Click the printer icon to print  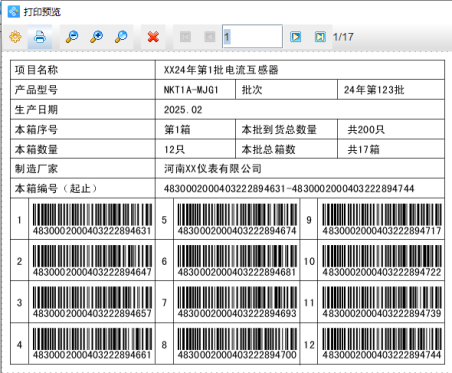pos(40,37)
